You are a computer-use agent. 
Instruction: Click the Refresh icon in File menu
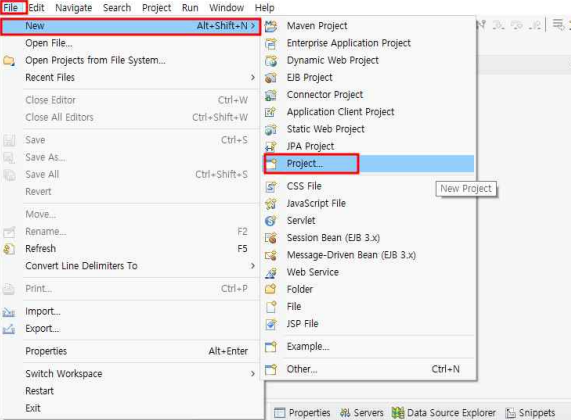[x=9, y=249]
